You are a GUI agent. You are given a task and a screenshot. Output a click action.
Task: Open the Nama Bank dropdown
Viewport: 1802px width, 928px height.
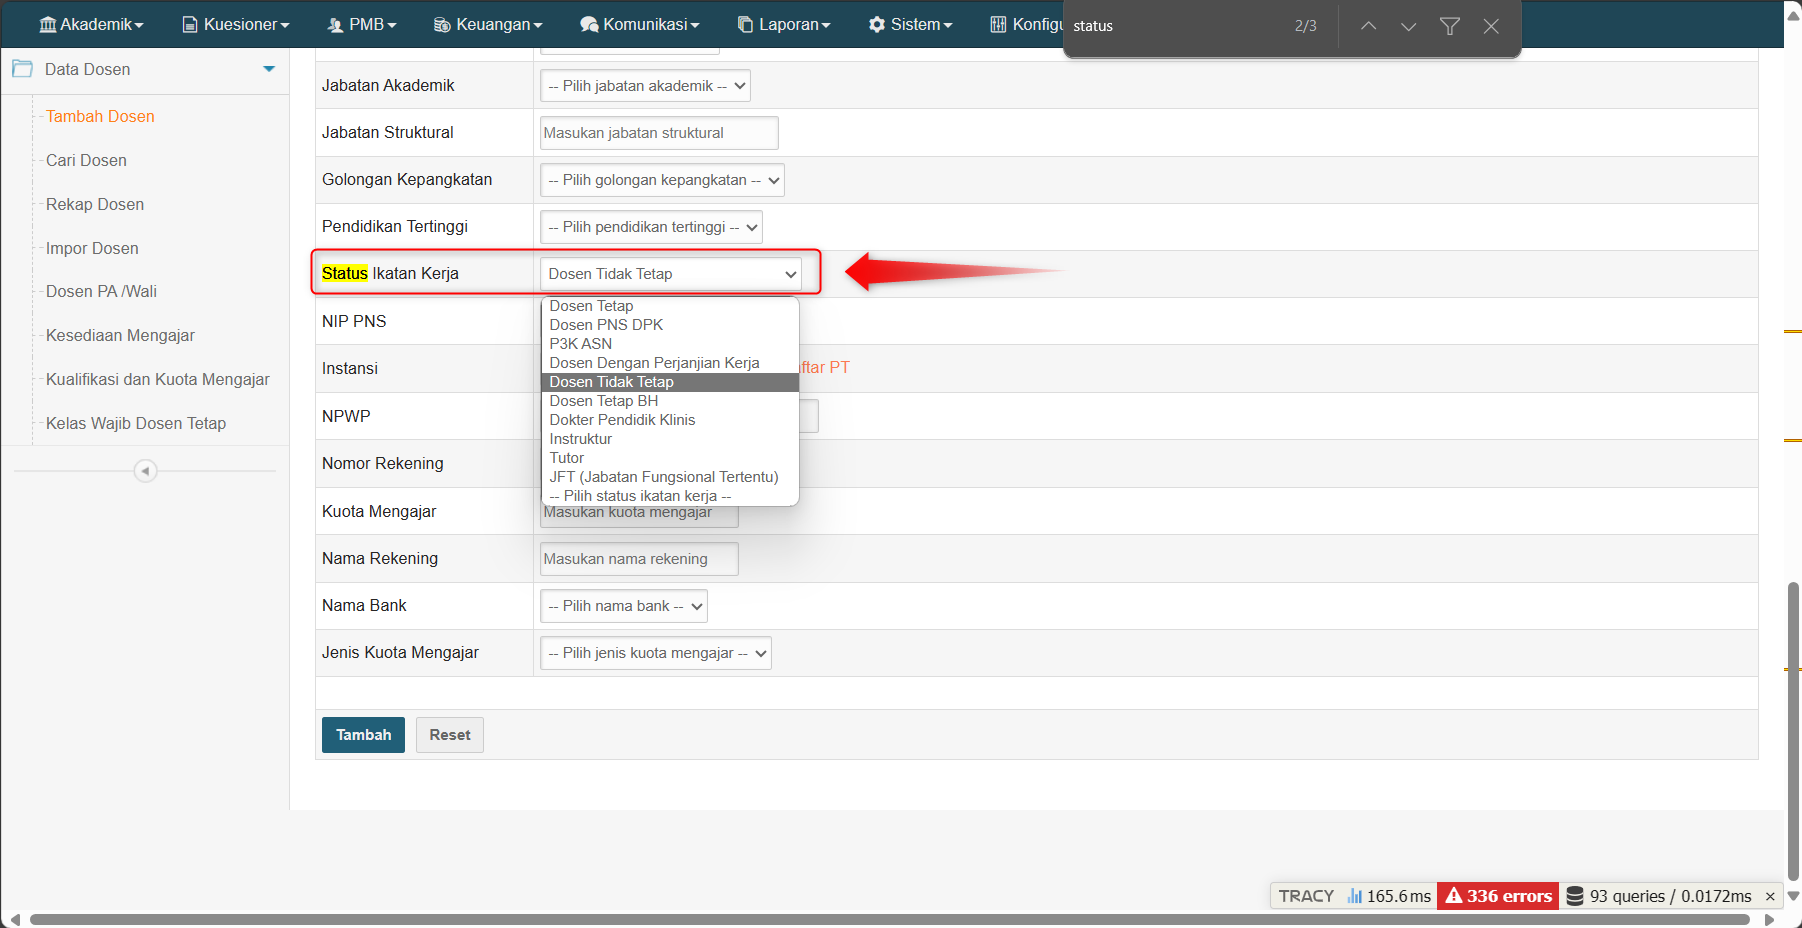click(x=623, y=606)
